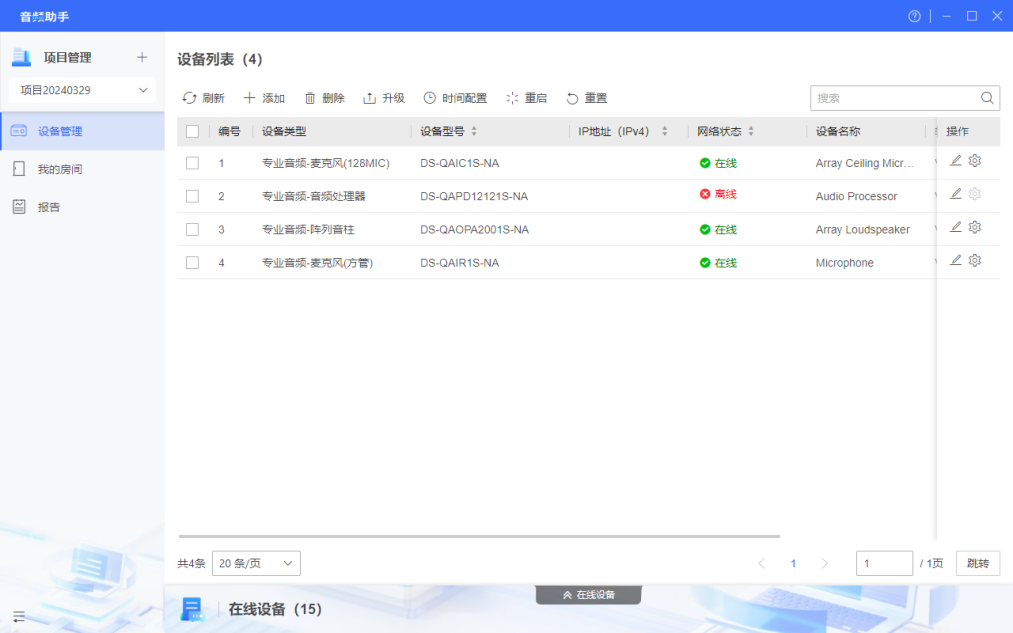The height and width of the screenshot is (633, 1013).
Task: Click the page number input box
Action: (884, 563)
